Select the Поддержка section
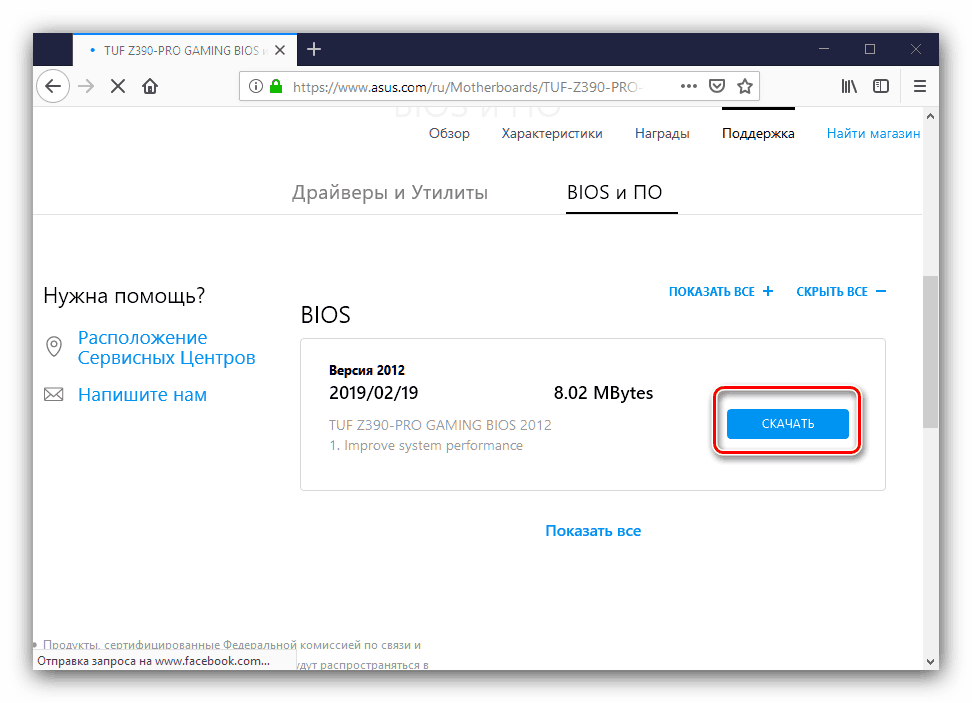 click(758, 133)
